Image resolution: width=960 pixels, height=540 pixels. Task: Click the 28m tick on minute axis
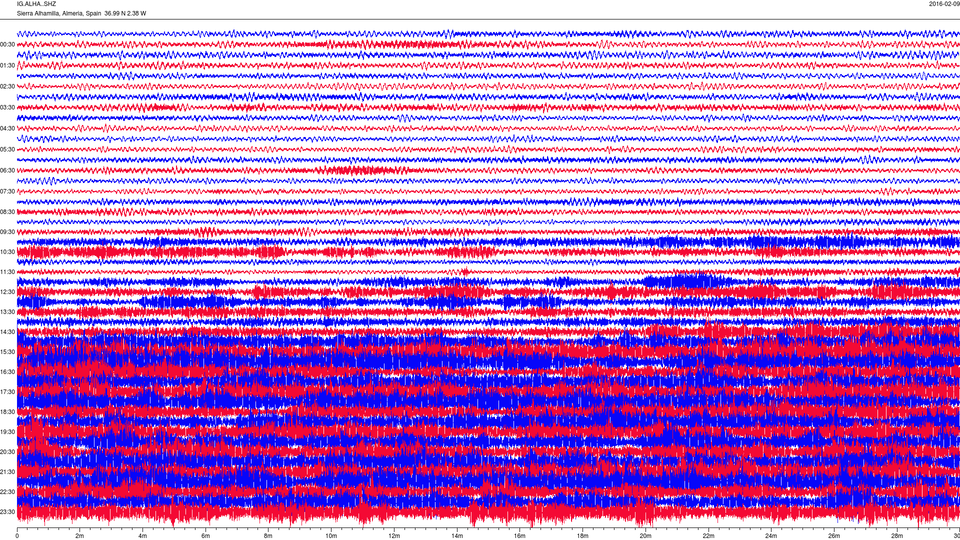pos(897,536)
